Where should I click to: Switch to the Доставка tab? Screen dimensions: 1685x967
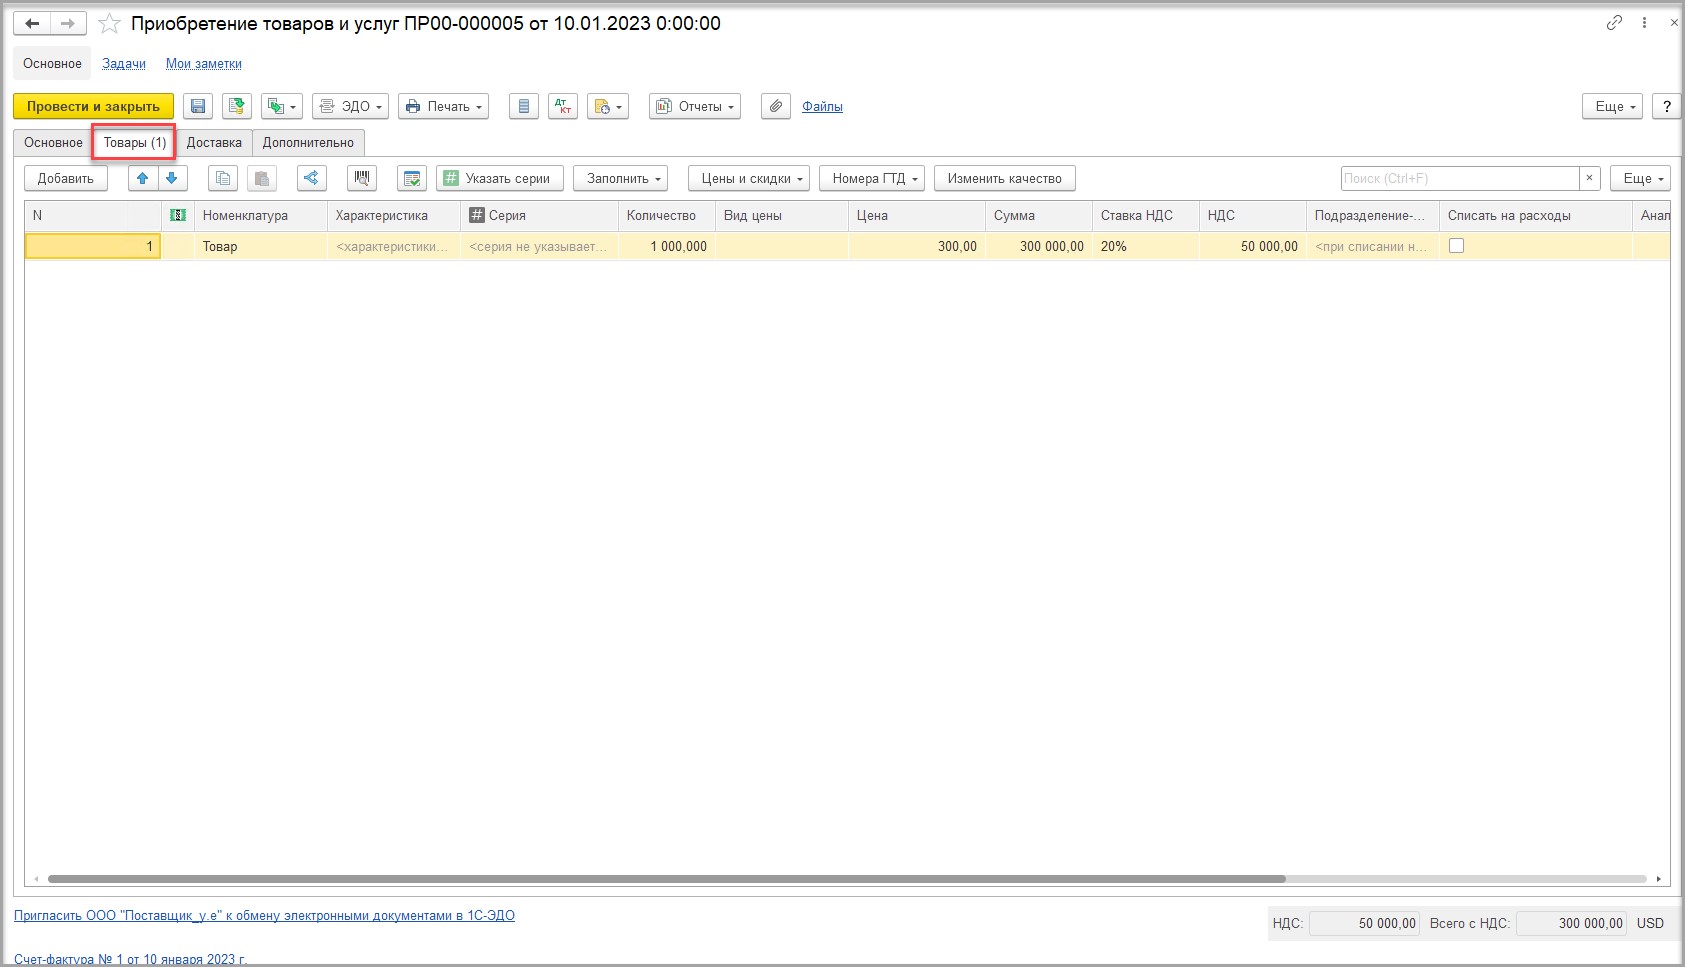tap(214, 143)
